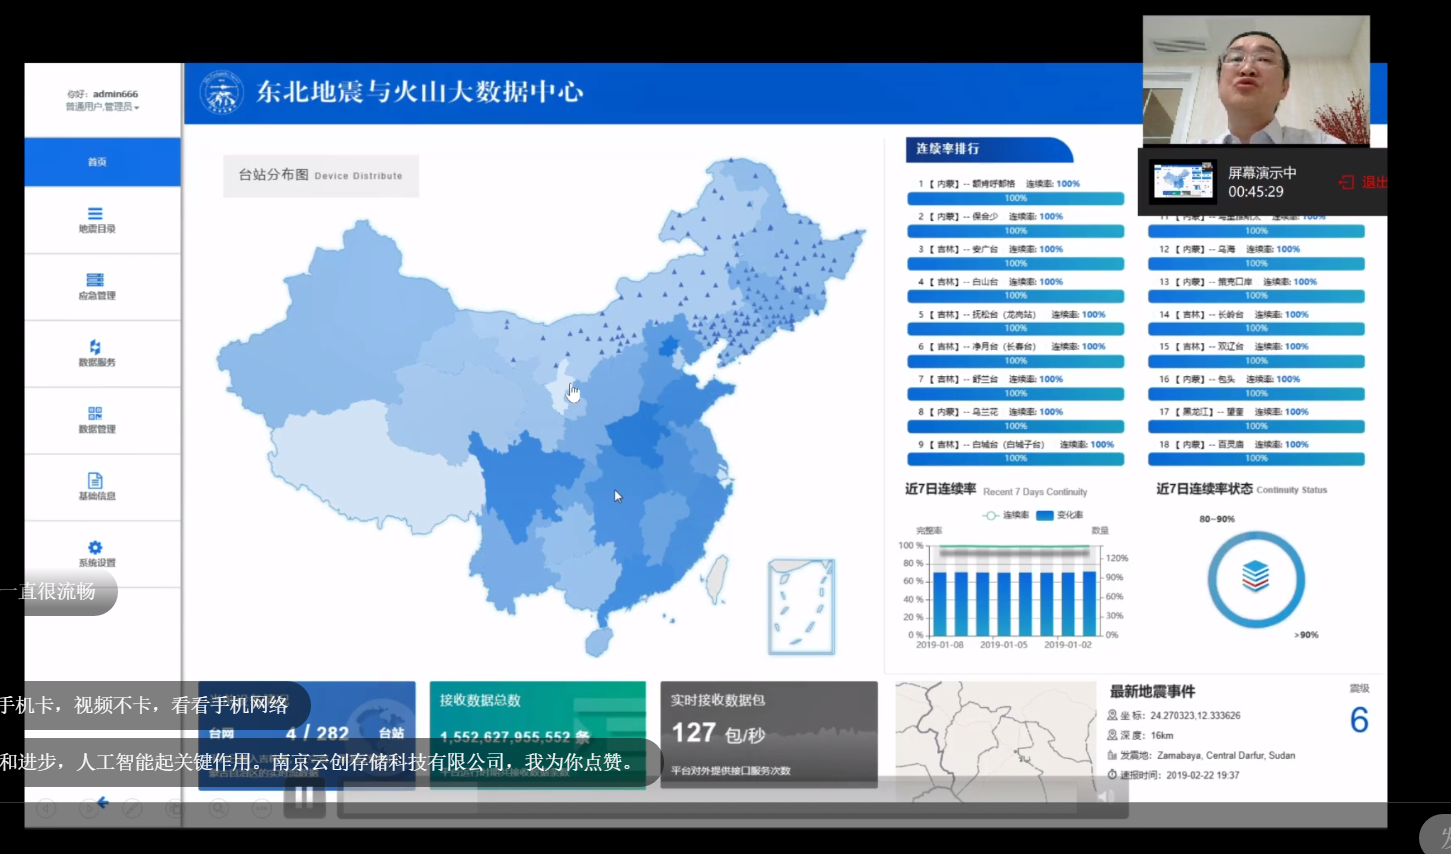The height and width of the screenshot is (854, 1451).
Task: Click the 台网 / 台站 count card
Action: pyautogui.click(x=307, y=735)
